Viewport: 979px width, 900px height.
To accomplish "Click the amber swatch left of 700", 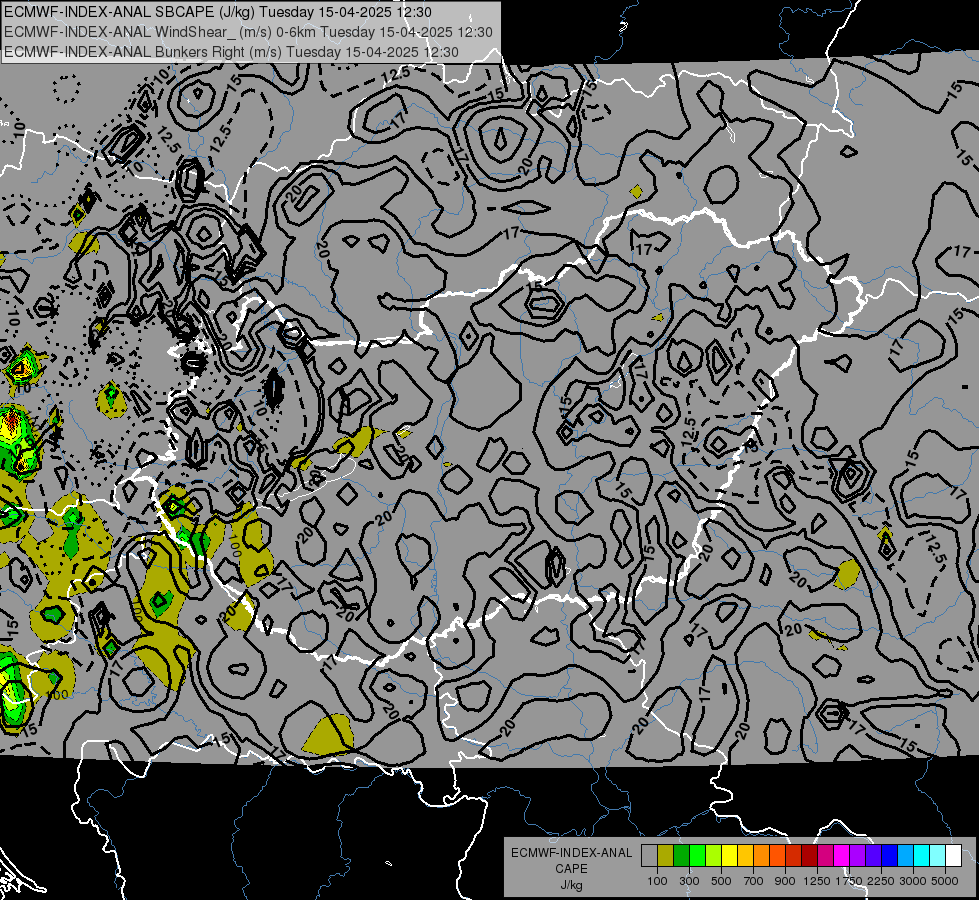I will [x=745, y=855].
